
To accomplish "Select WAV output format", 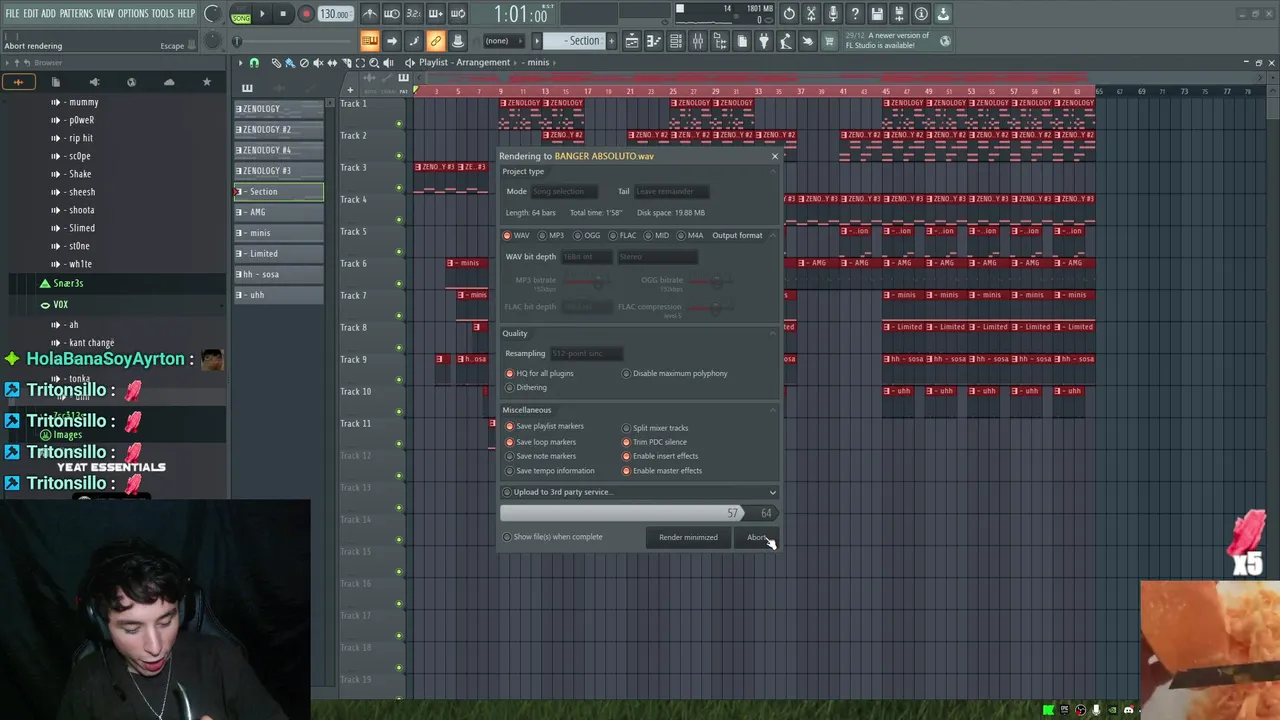I will (x=517, y=235).
